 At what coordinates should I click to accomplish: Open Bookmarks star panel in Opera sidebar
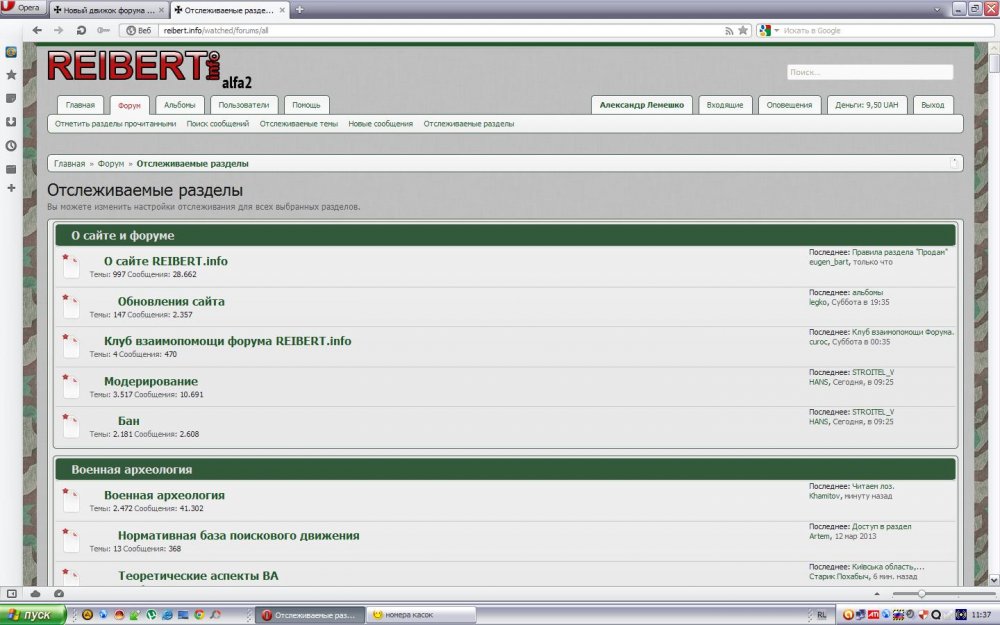[x=11, y=75]
